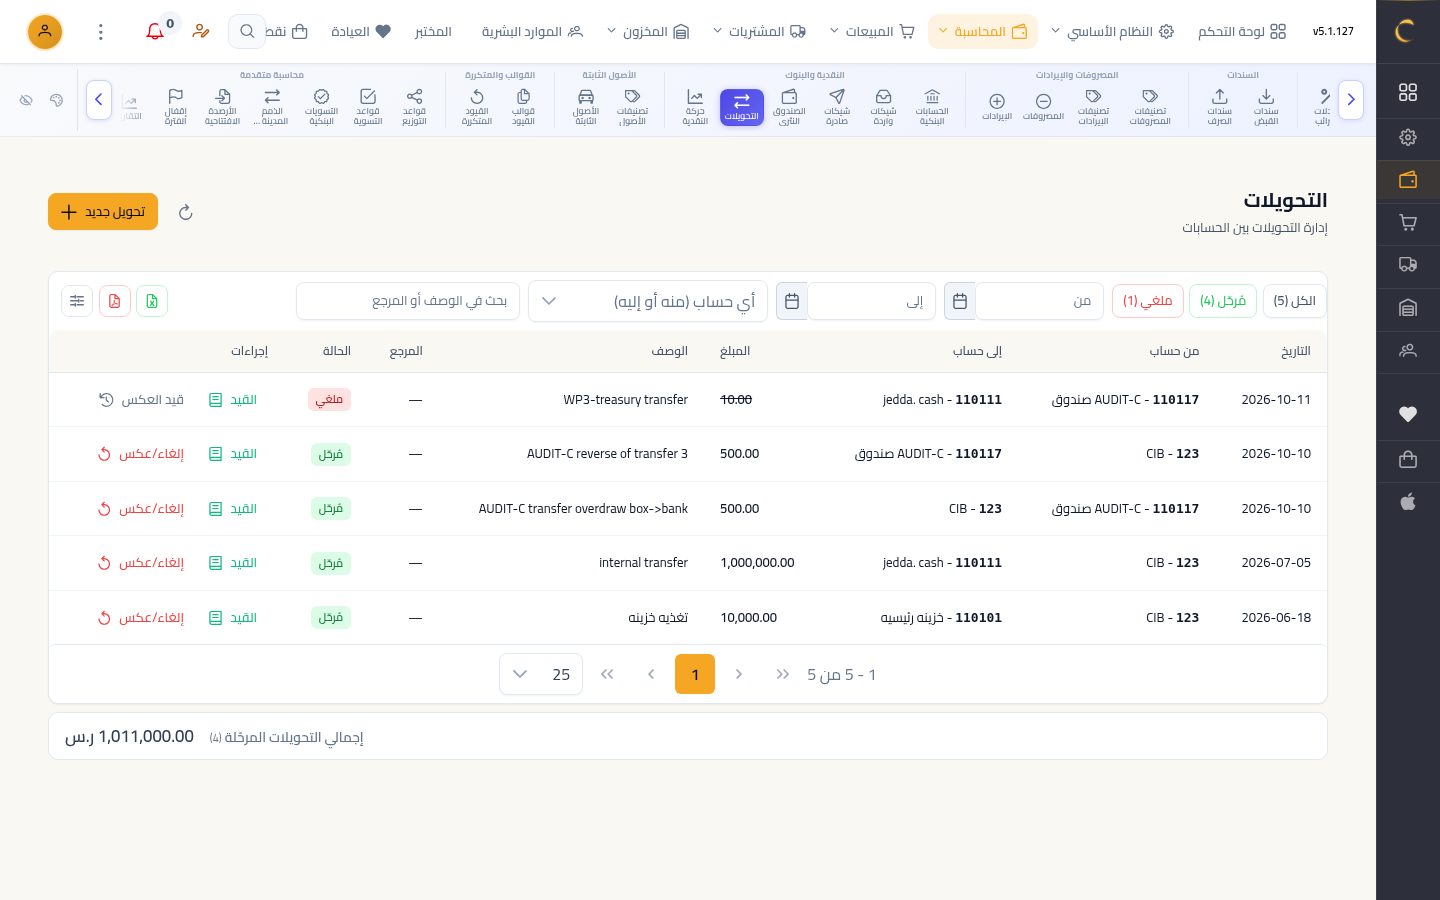Export transfers to PDF file
The height and width of the screenshot is (900, 1440).
(x=115, y=301)
